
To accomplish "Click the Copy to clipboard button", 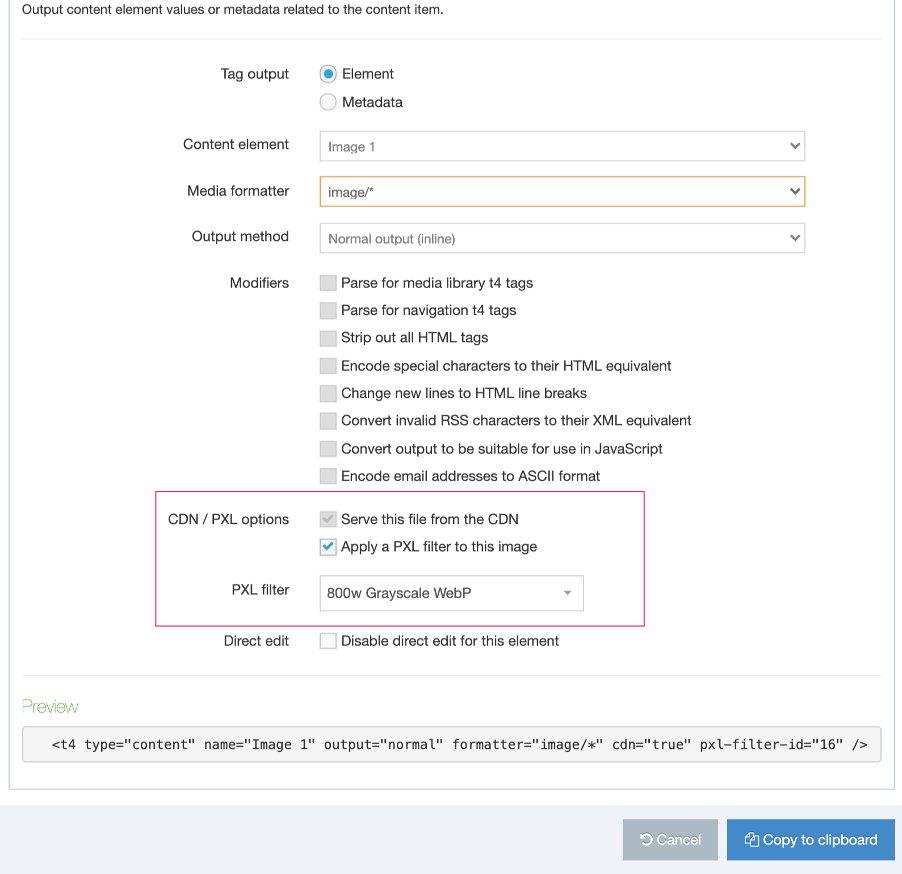I will (x=810, y=840).
